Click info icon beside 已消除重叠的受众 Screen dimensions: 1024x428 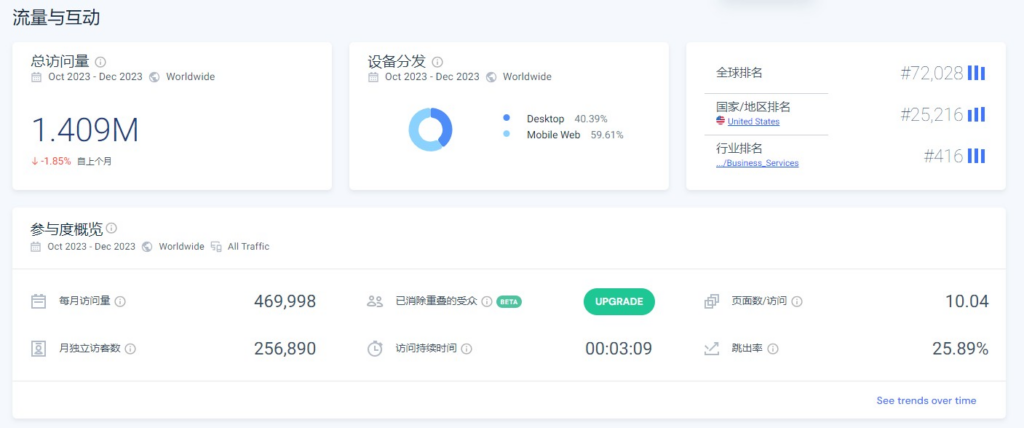point(487,302)
